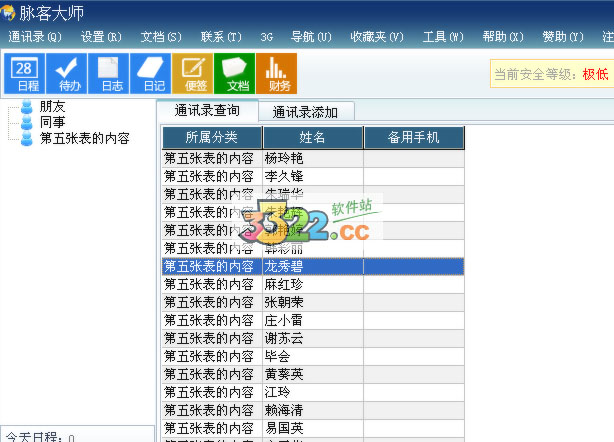Sort by 备用手机 column header

point(414,137)
